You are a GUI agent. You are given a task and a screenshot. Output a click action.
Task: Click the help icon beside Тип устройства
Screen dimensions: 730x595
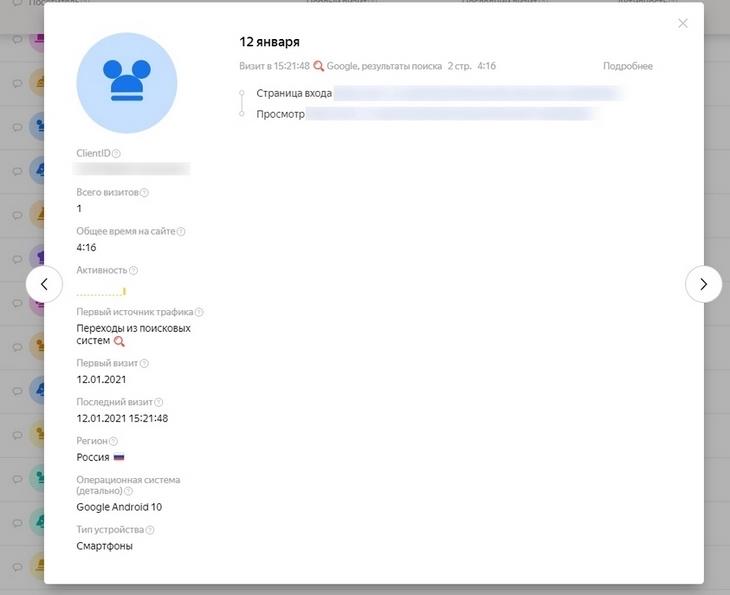coord(151,530)
